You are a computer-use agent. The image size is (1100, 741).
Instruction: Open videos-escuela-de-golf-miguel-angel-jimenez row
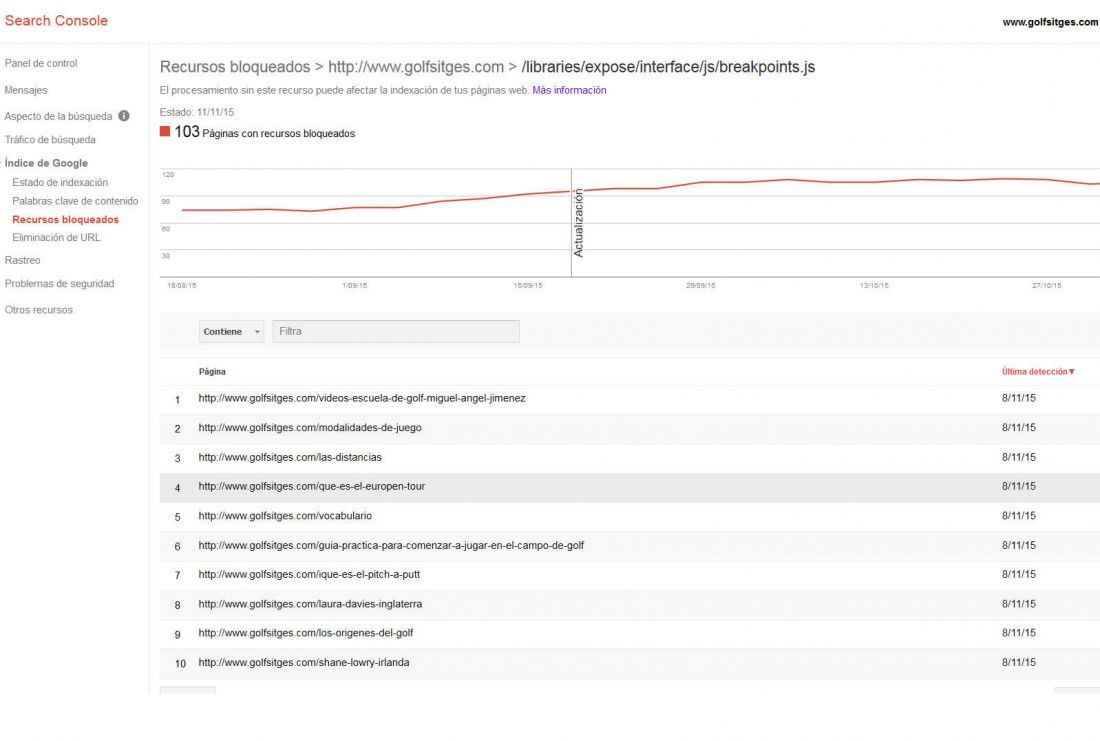tap(629, 399)
